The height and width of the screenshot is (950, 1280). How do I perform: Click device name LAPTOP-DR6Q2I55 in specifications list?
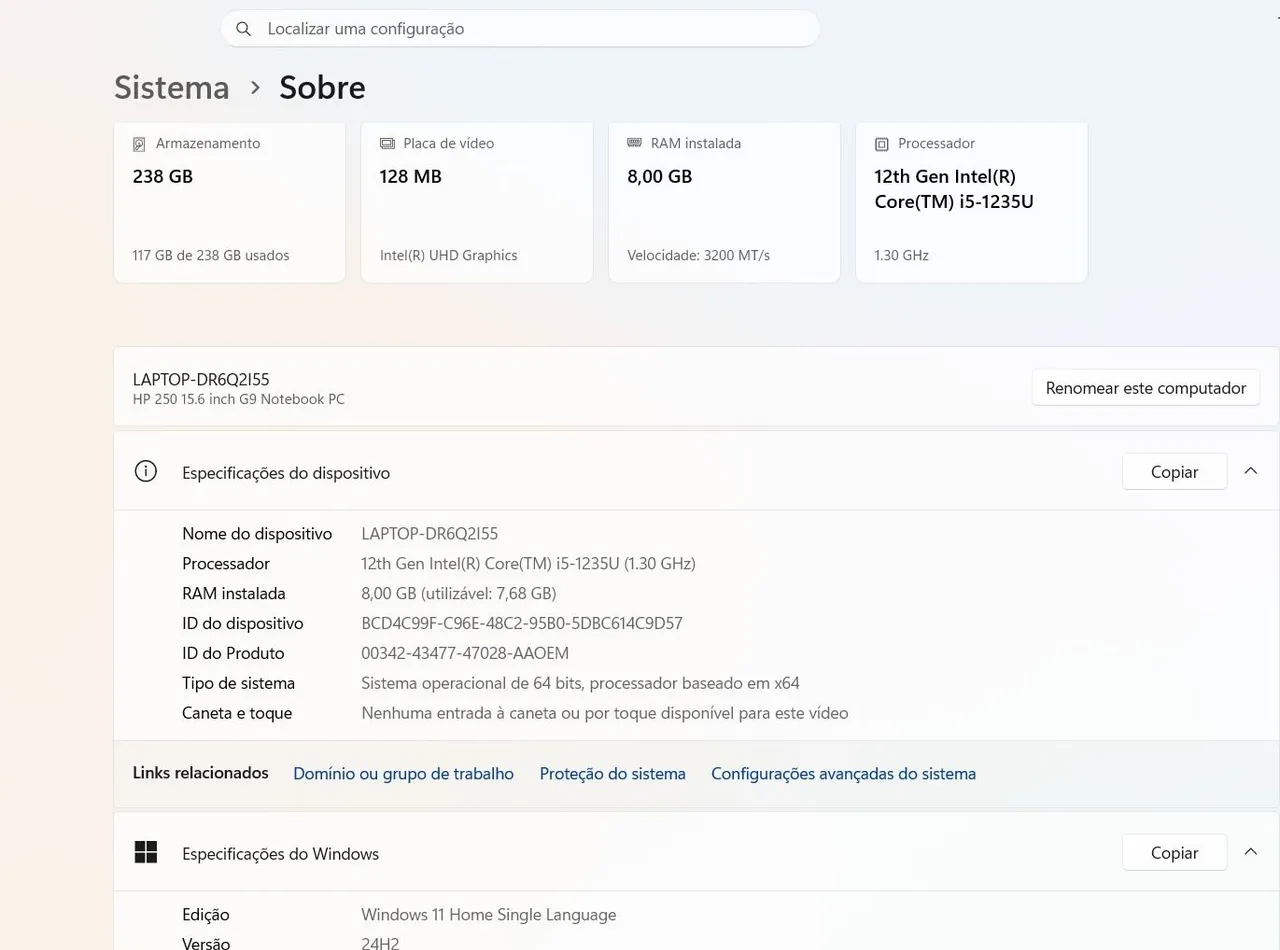(430, 534)
